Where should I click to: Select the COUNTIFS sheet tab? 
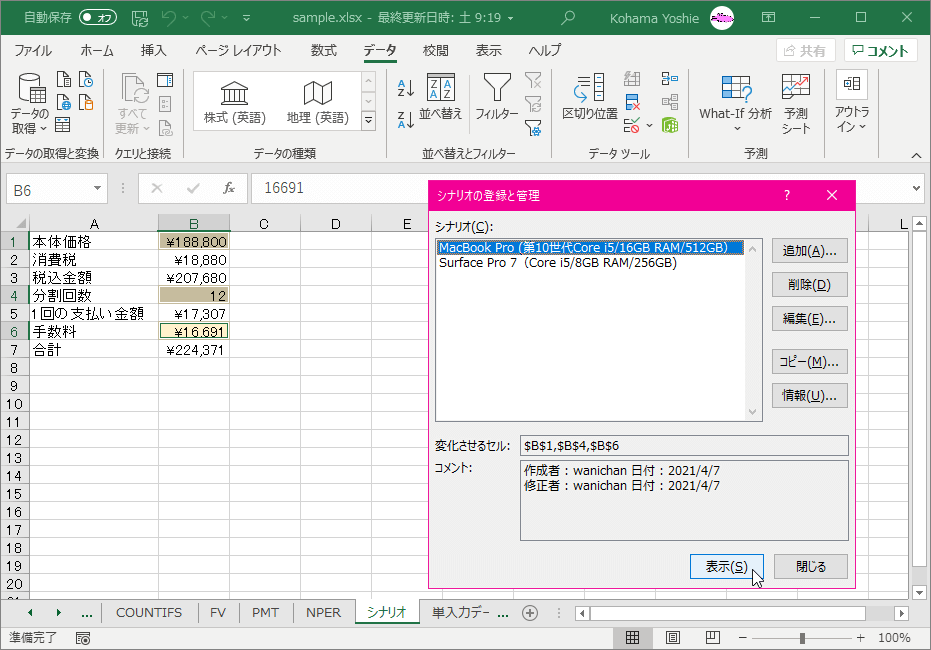tap(149, 613)
